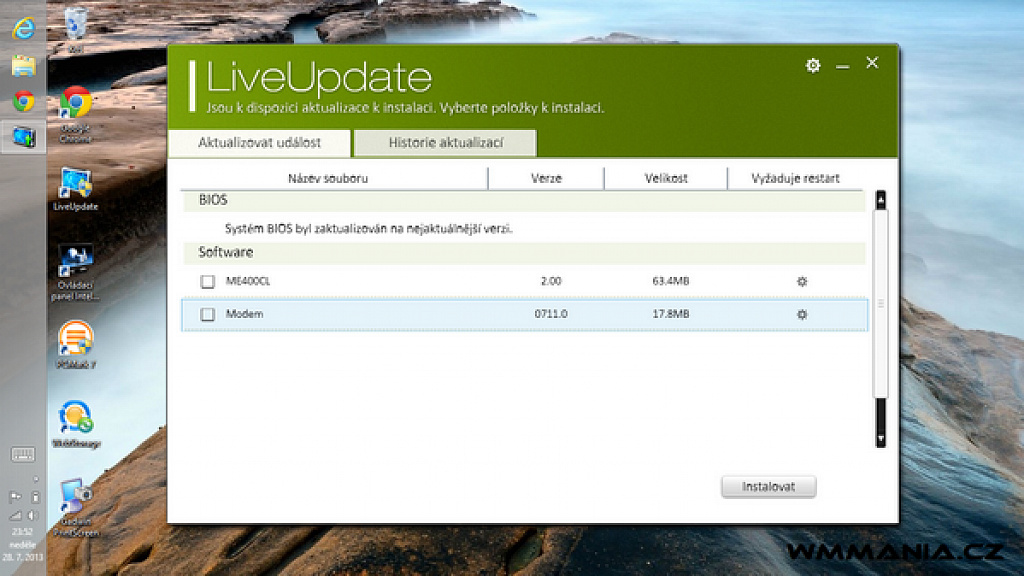Click the BIOS up-to-date message text
This screenshot has height=576, width=1024.
tap(368, 229)
